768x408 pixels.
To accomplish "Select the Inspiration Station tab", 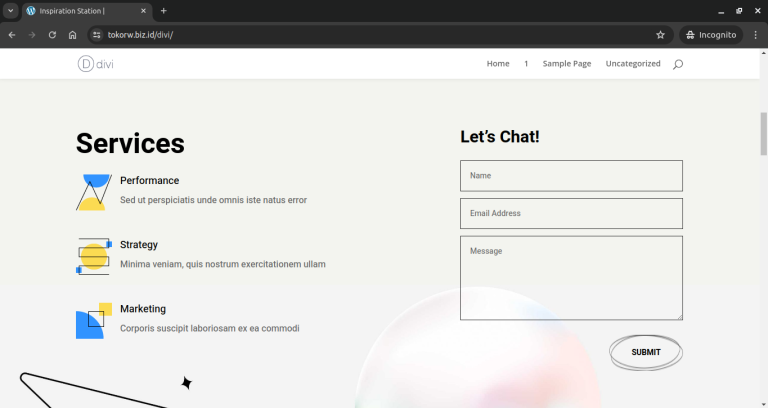I will point(87,11).
